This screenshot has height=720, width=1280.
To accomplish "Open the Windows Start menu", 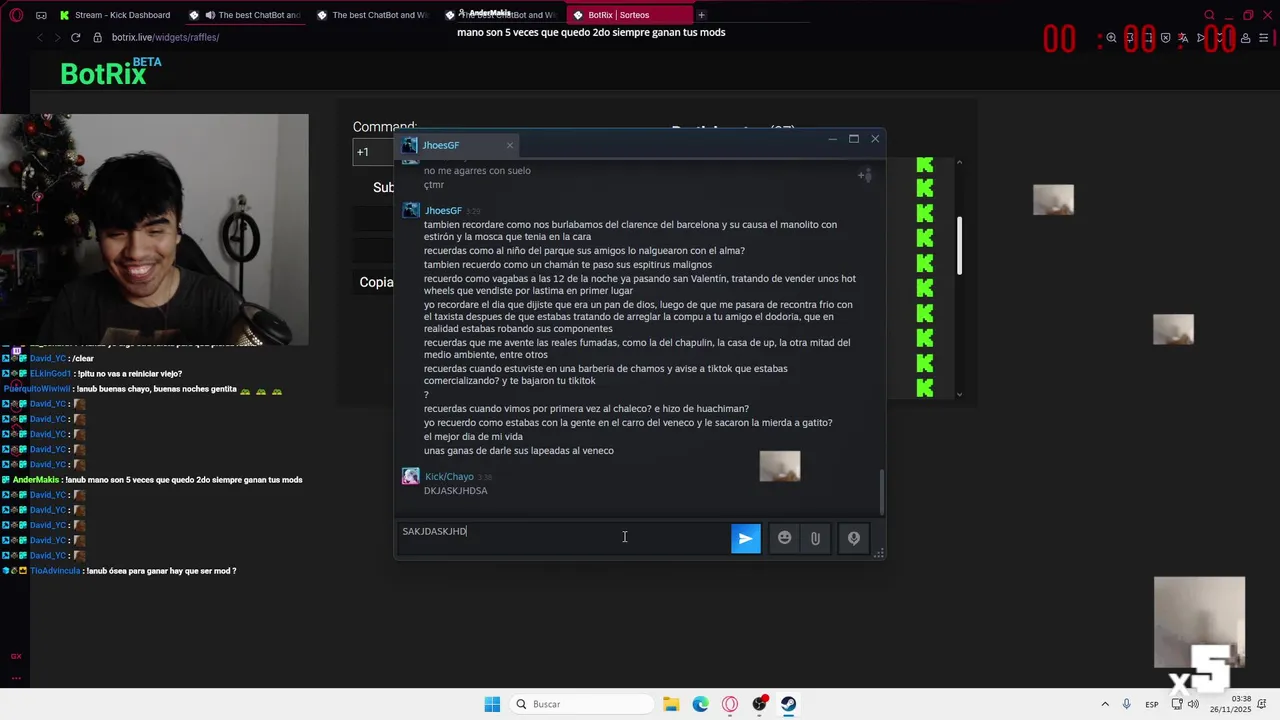I will click(x=492, y=704).
